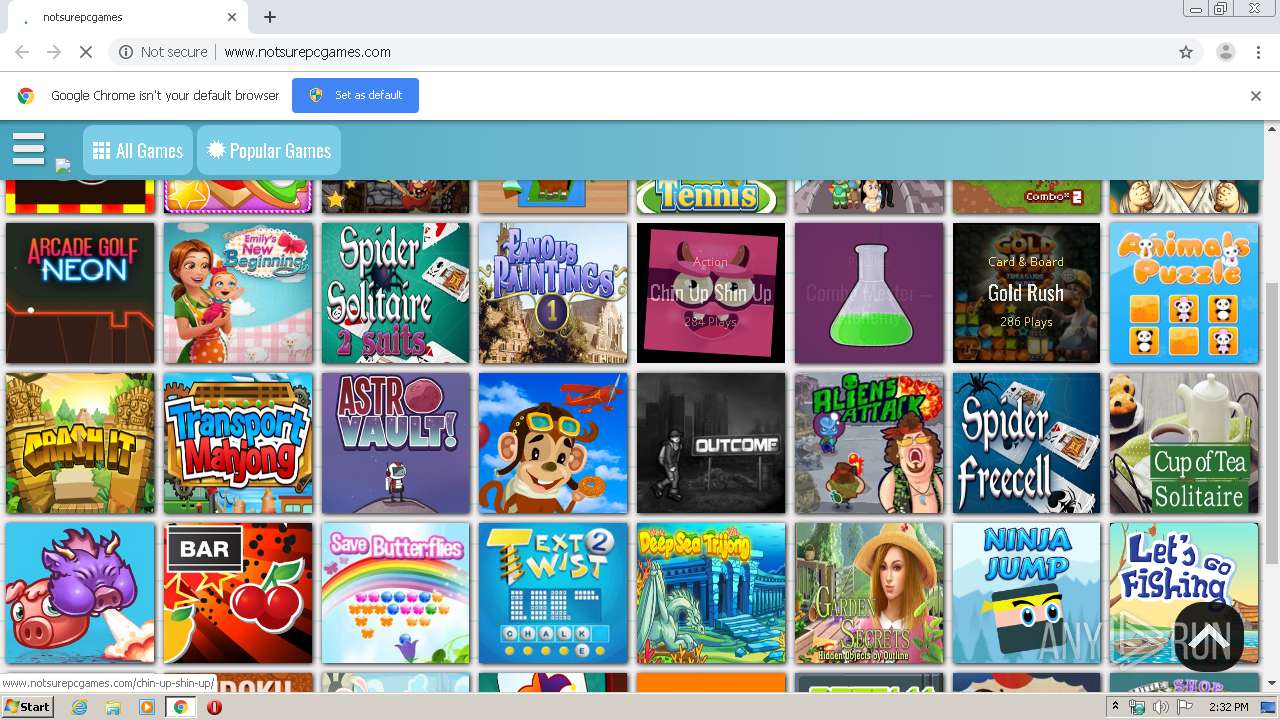Go forward with the forward arrow button

tap(54, 52)
